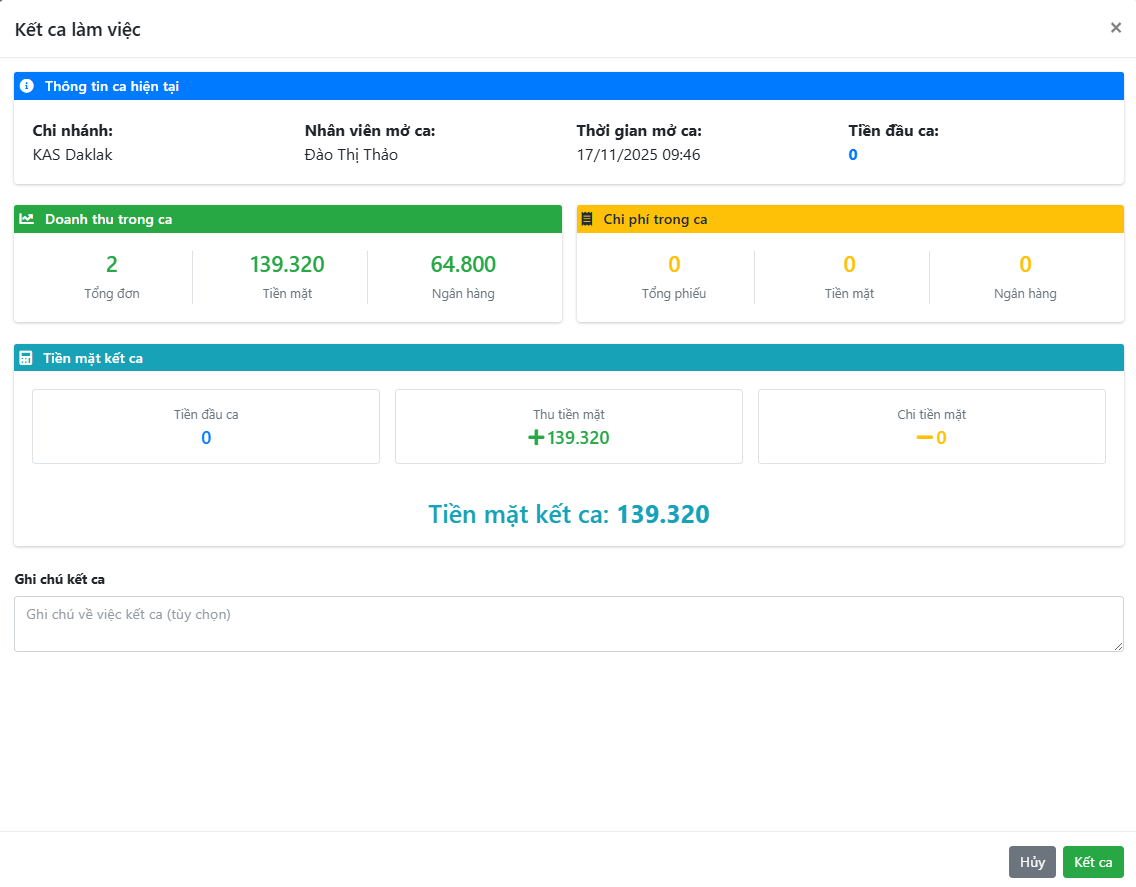This screenshot has height=887, width=1136.
Task: Select the Tiền đầu ca card in cash summary
Action: (x=206, y=427)
